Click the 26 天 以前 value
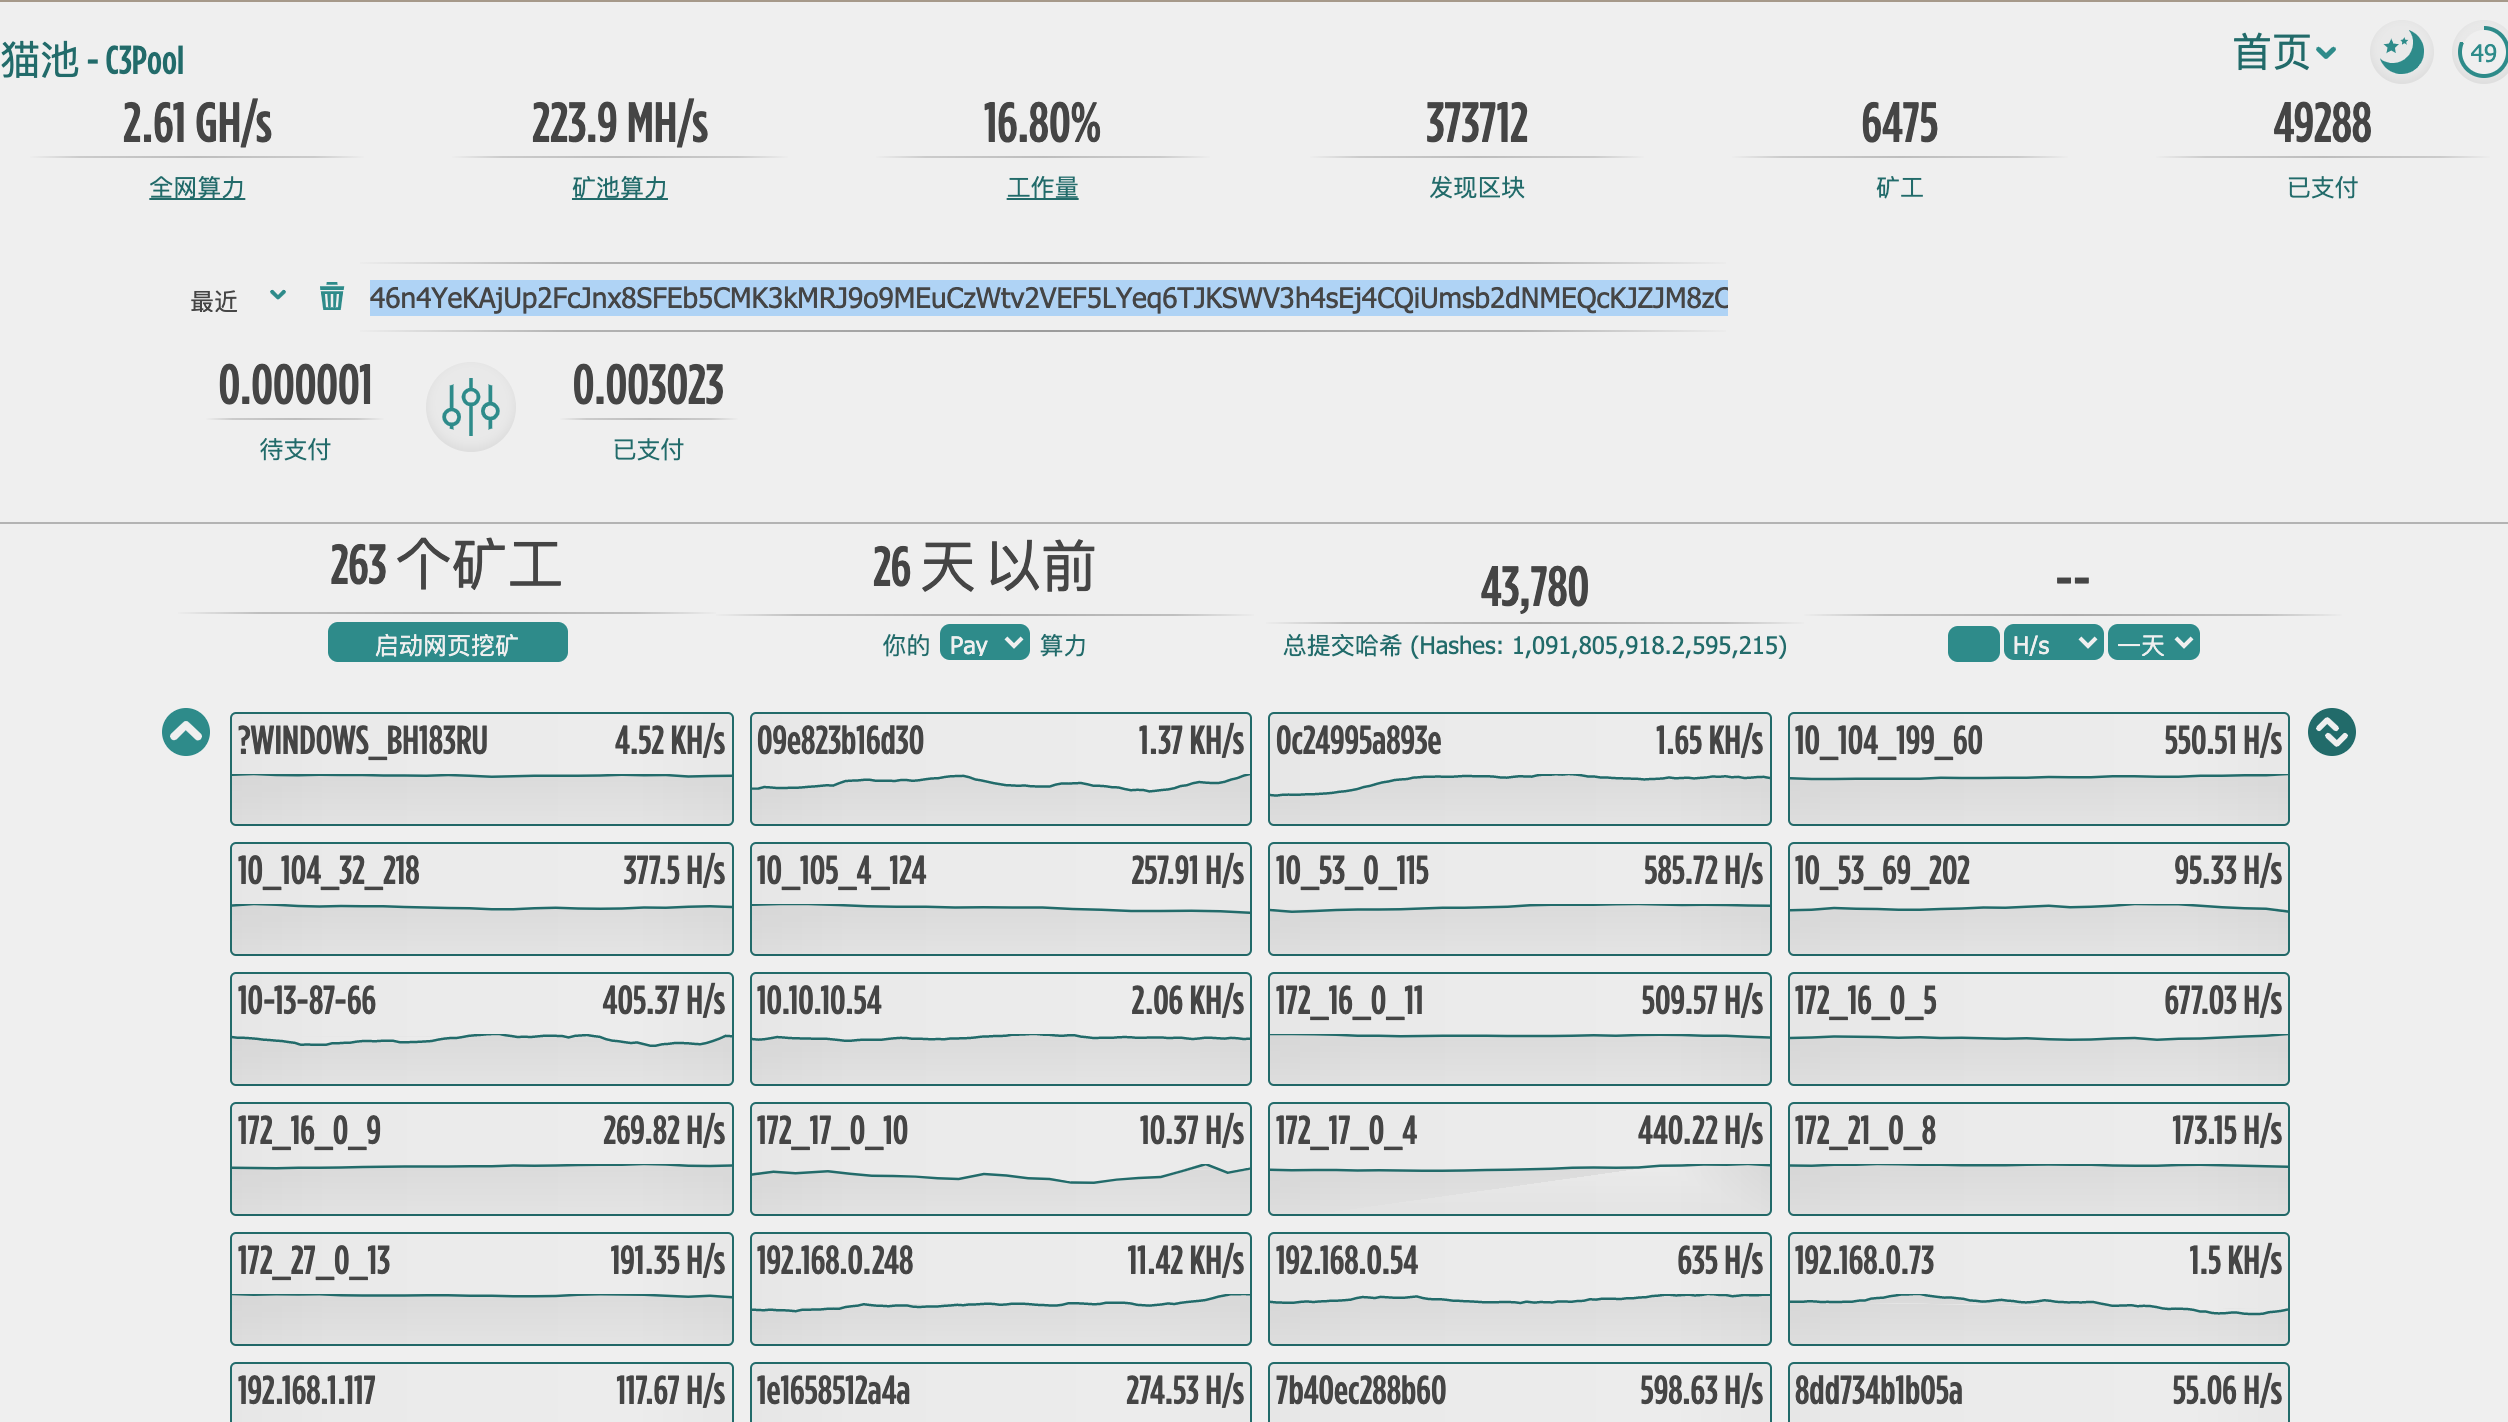The width and height of the screenshot is (2508, 1422). tap(984, 567)
